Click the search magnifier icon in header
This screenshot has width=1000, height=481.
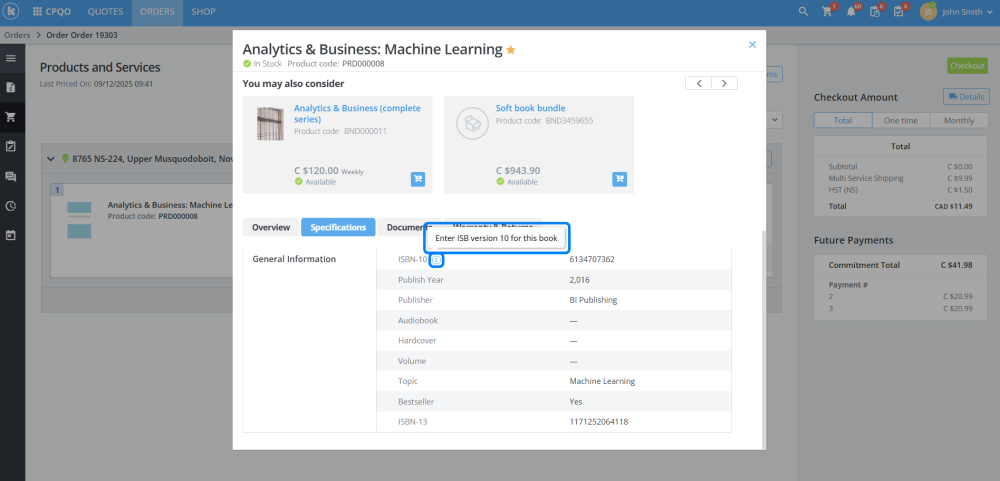point(803,12)
